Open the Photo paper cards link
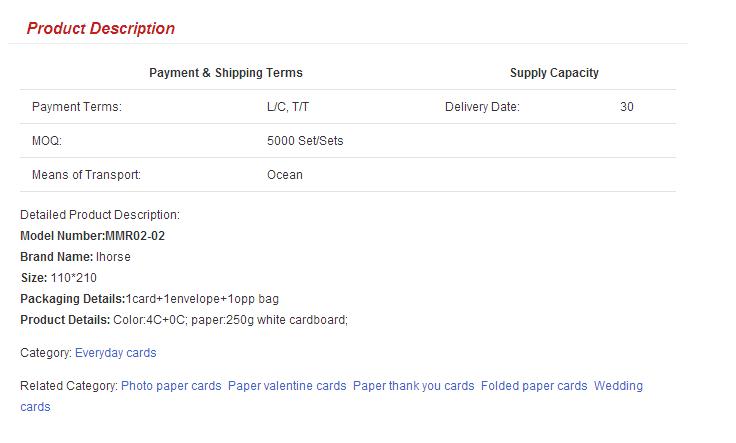The image size is (736, 443). (x=171, y=386)
